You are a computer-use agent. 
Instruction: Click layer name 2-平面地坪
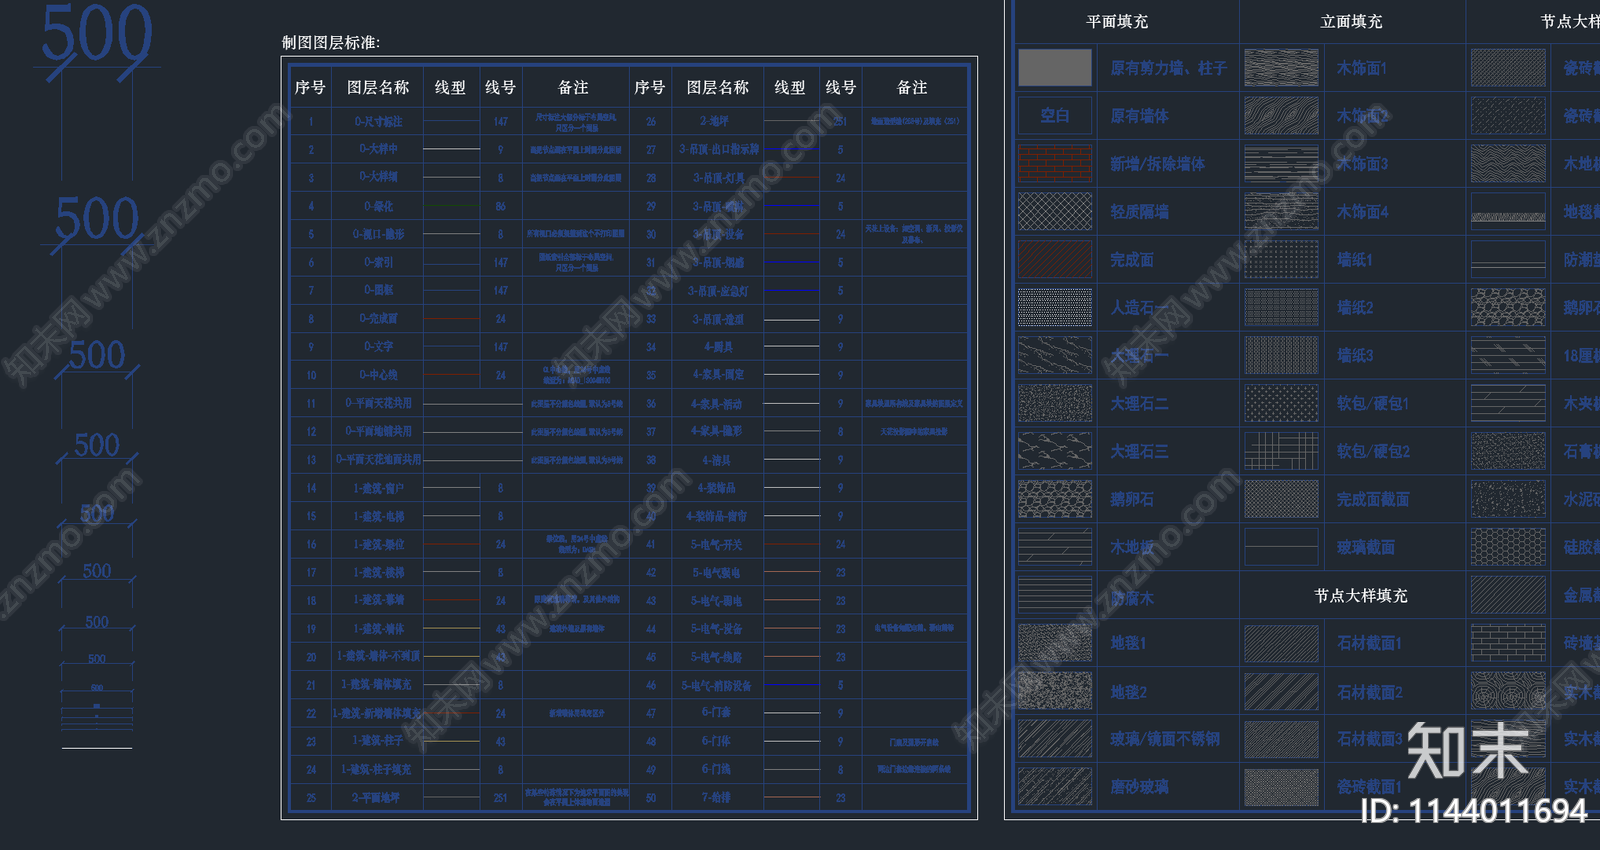(x=376, y=798)
